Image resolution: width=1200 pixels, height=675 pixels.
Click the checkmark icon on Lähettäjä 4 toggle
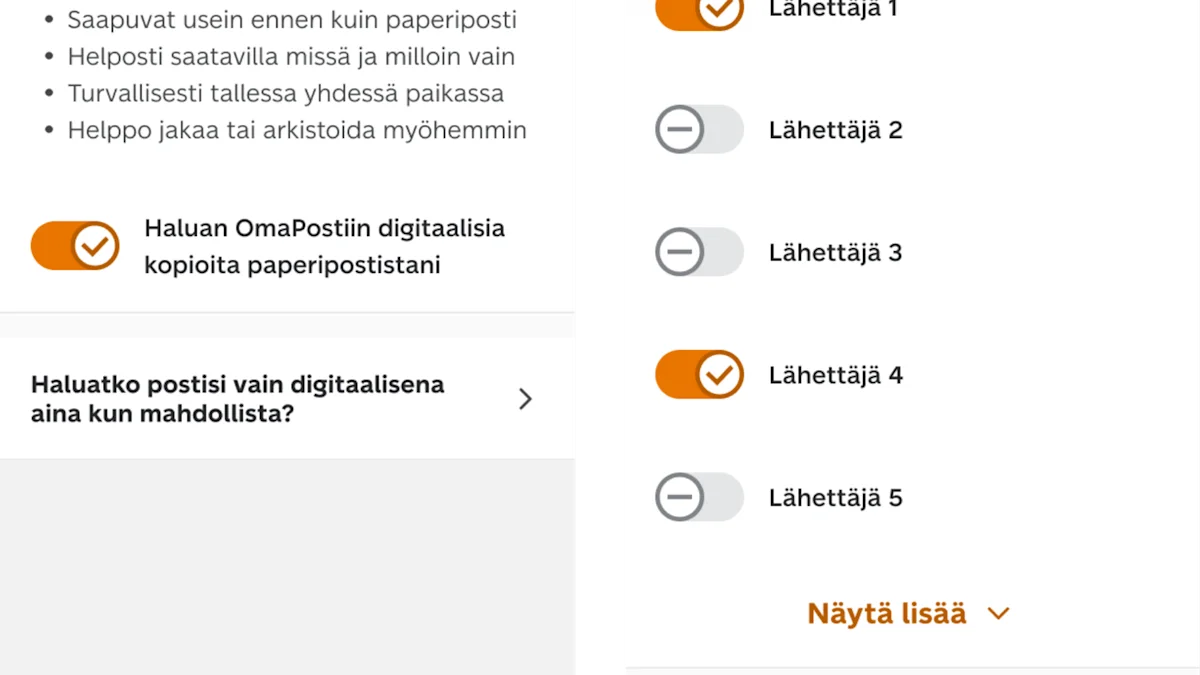[718, 375]
